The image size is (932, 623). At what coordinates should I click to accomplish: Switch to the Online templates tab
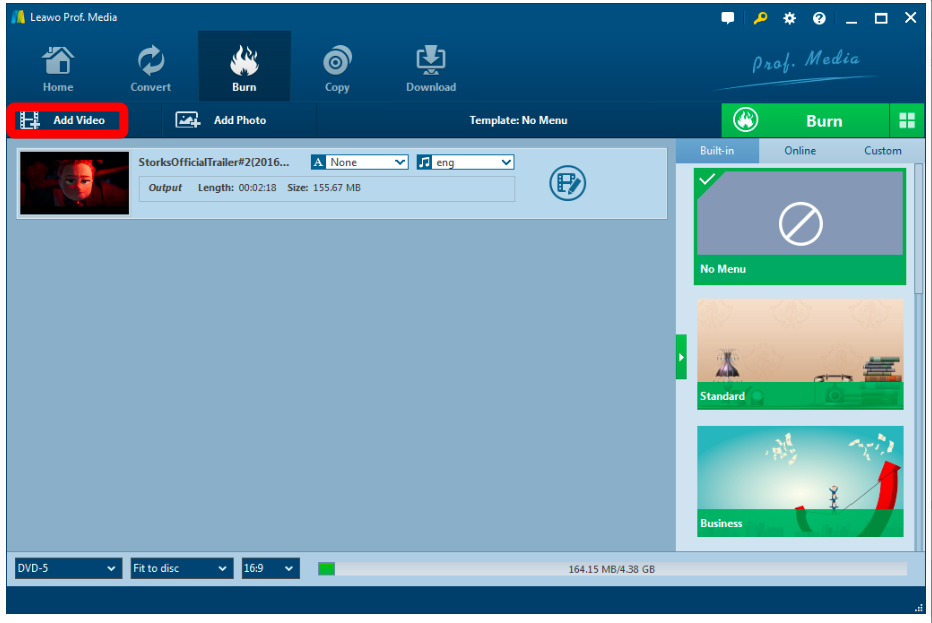tap(799, 150)
